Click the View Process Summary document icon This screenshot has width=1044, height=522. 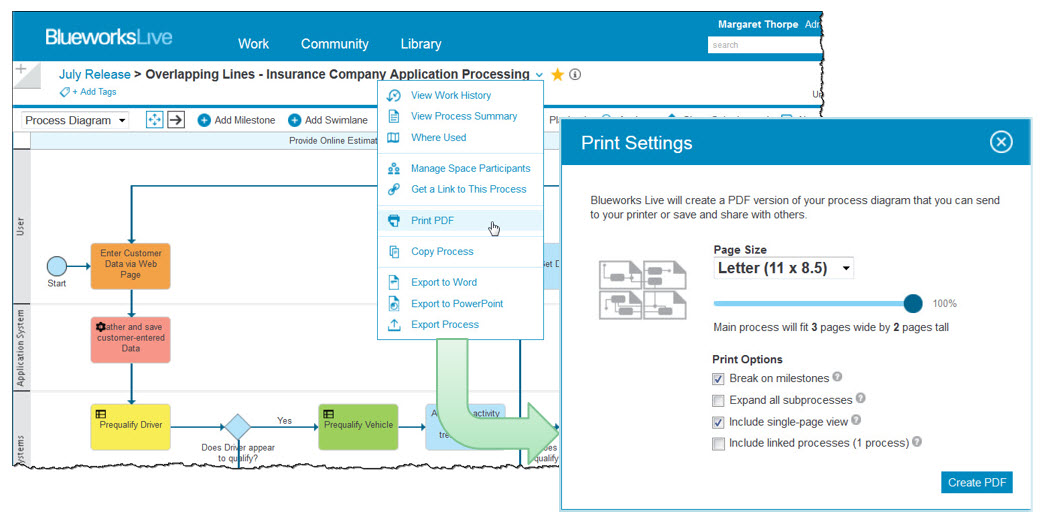[x=393, y=117]
